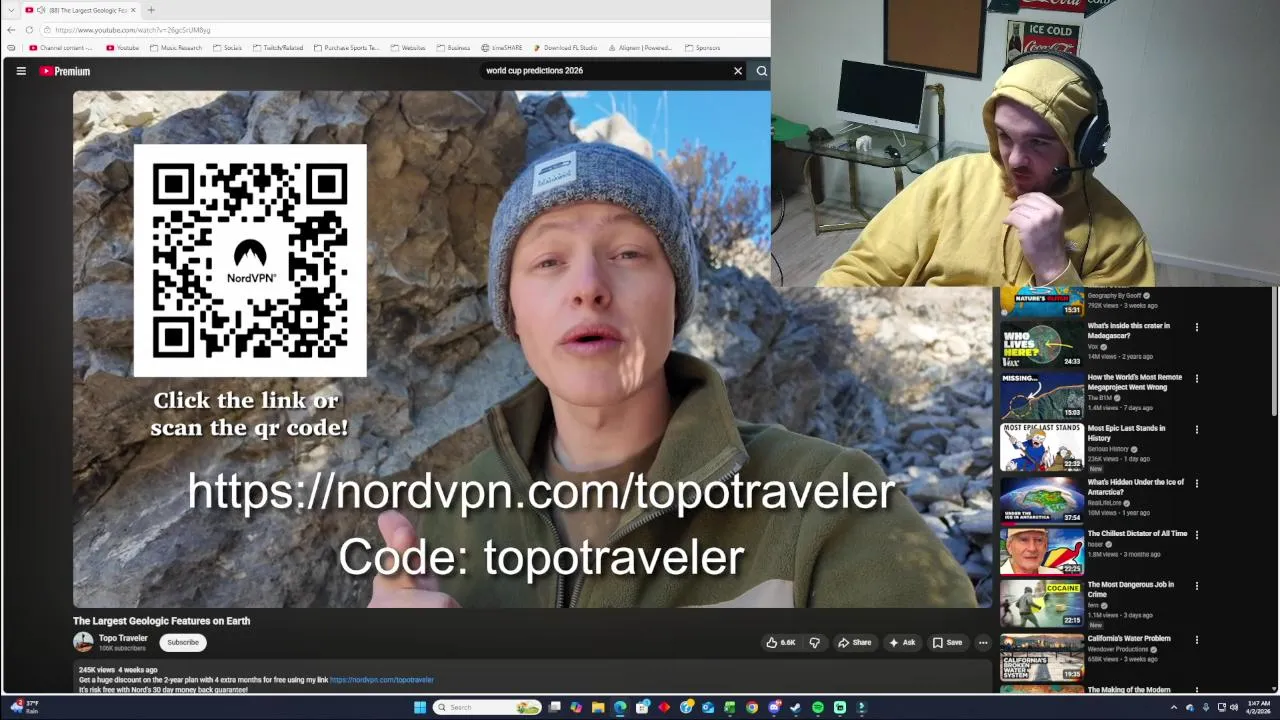Viewport: 1280px width, 720px height.
Task: Subscribe to Topo Traveler channel
Action: coord(183,642)
